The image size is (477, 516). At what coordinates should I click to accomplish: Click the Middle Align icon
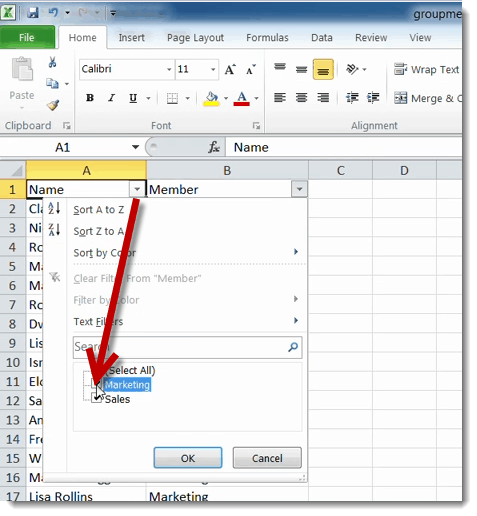point(301,69)
